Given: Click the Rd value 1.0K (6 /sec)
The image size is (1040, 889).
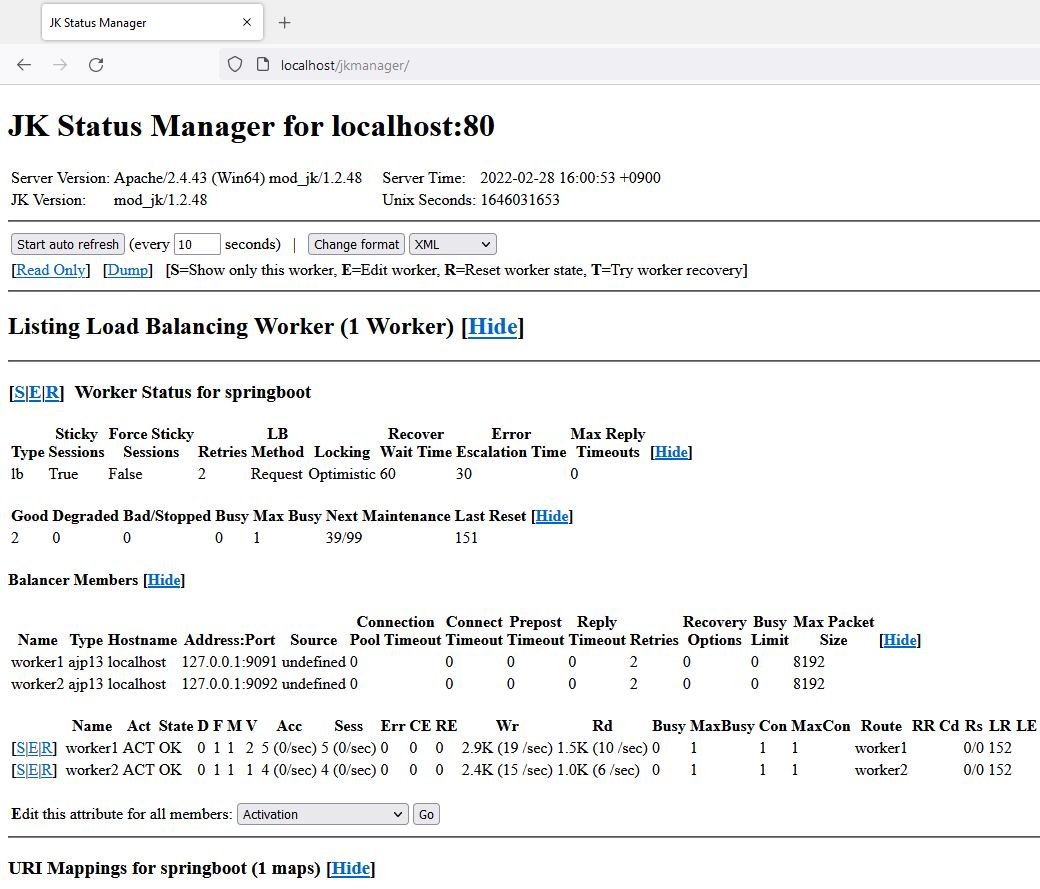Looking at the screenshot, I should coord(598,770).
